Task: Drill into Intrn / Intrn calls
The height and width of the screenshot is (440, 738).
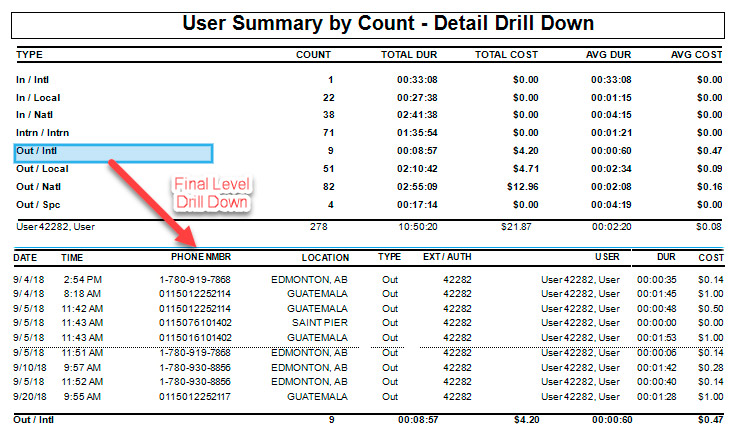Action: pyautogui.click(x=42, y=133)
